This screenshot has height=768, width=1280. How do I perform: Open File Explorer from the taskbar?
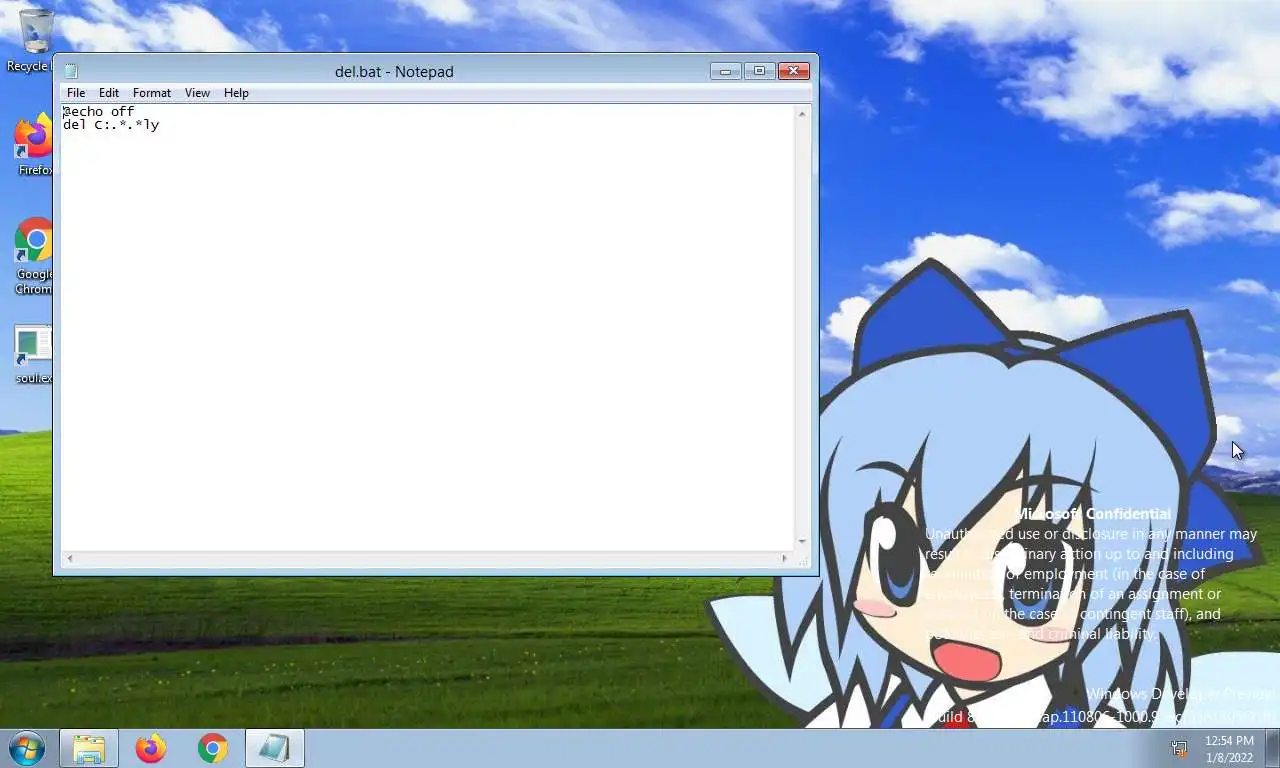(x=89, y=748)
